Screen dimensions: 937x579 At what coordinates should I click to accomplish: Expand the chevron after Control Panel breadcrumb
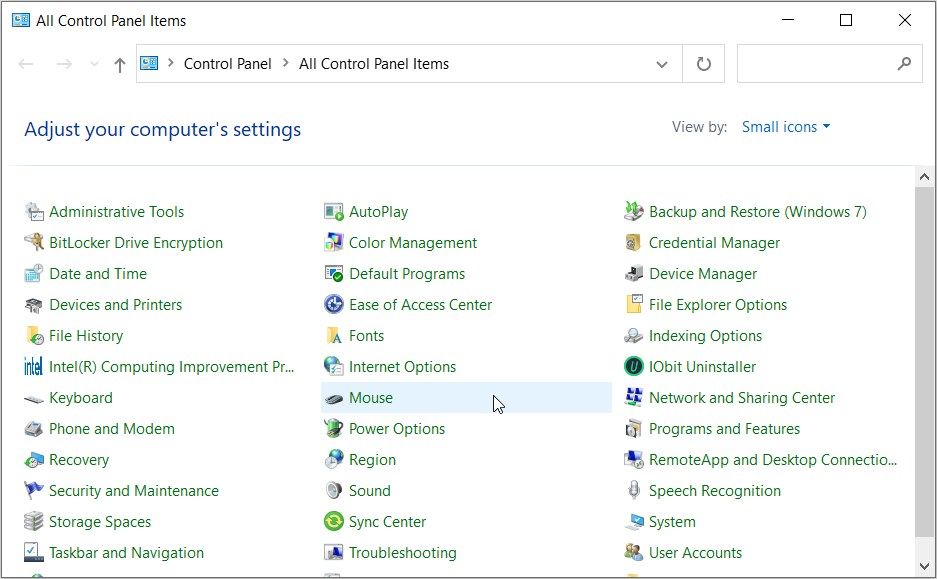tap(286, 63)
